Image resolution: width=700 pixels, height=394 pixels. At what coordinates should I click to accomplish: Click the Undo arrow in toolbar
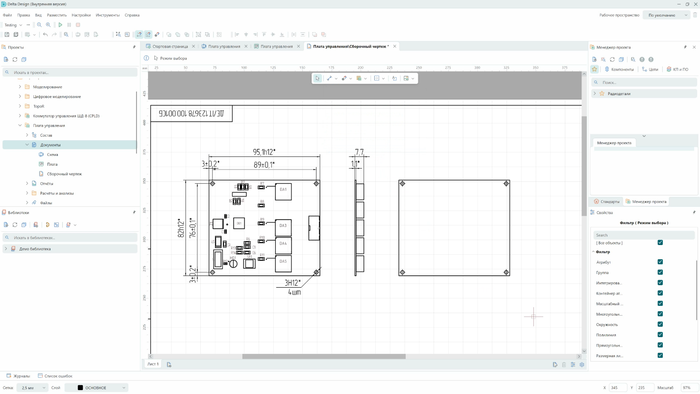[45, 35]
